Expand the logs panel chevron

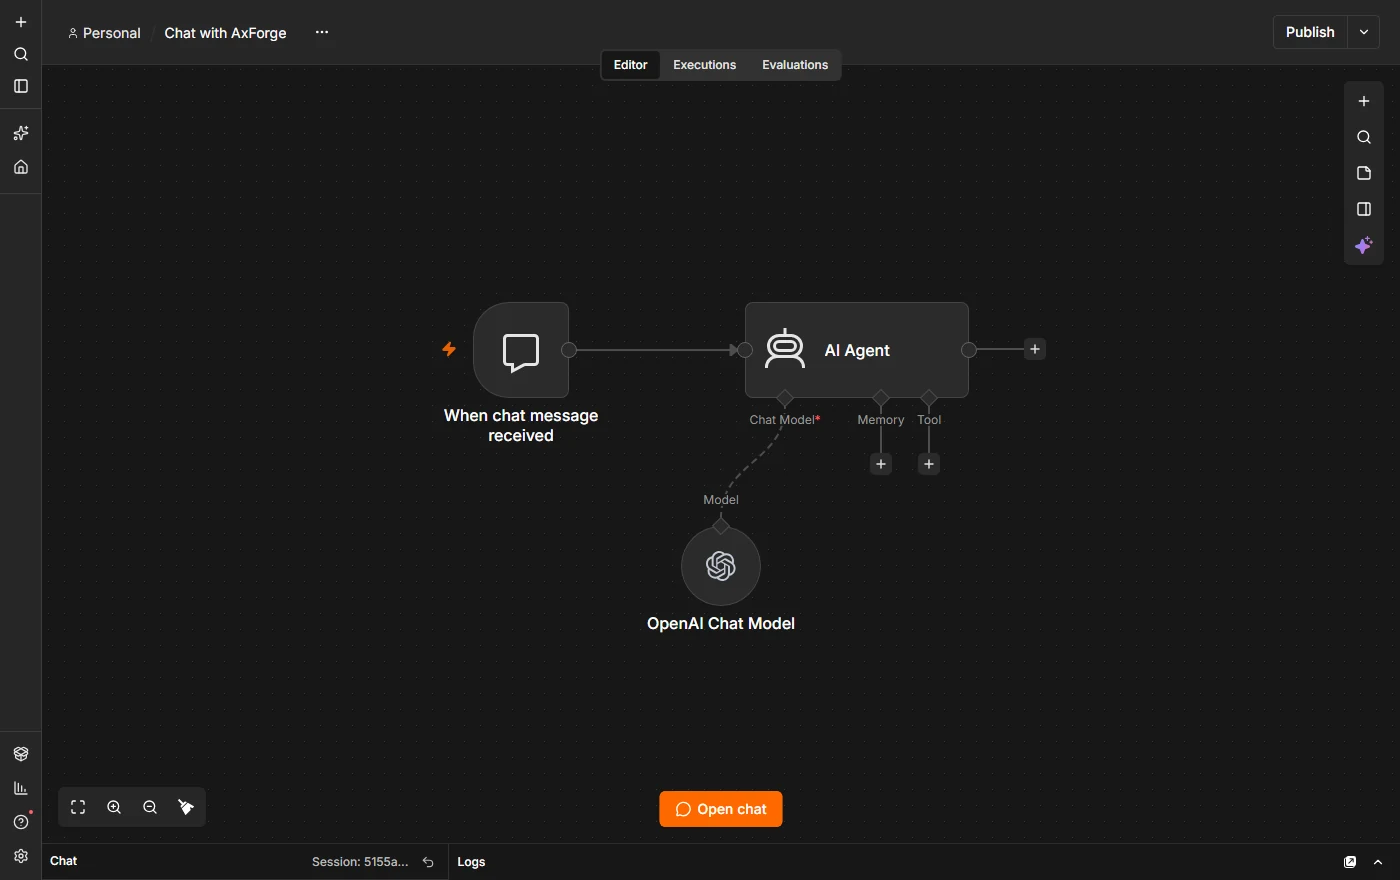tap(1378, 862)
